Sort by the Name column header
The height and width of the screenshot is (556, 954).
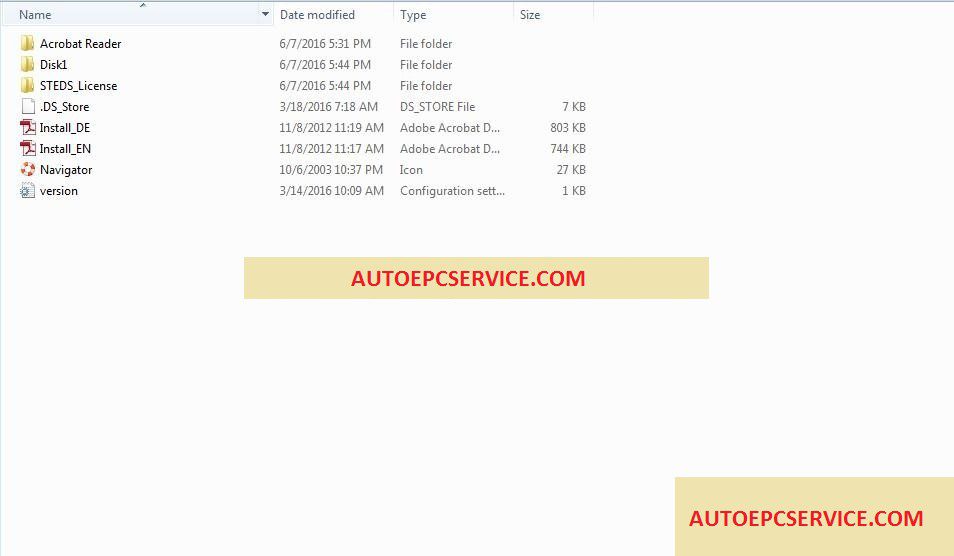pyautogui.click(x=35, y=15)
